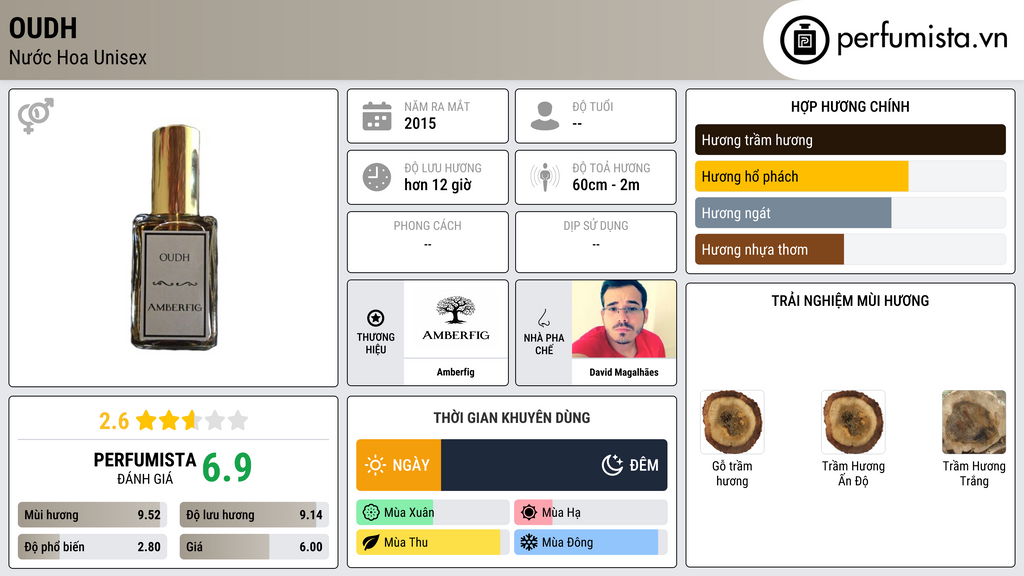The width and height of the screenshot is (1024, 576).
Task: Open the Amberfig brand logo
Action: point(456,319)
